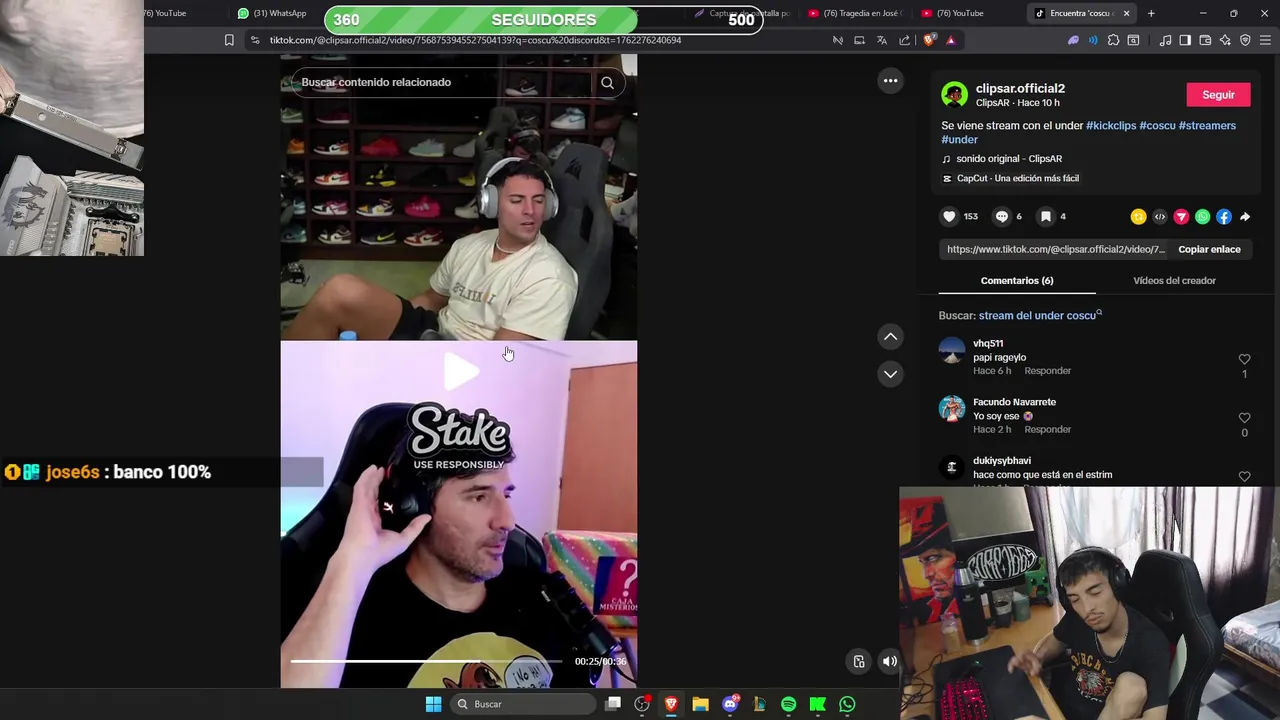This screenshot has width=1280, height=720.
Task: Open Facundo Navarrete's profile name
Action: point(1014,403)
